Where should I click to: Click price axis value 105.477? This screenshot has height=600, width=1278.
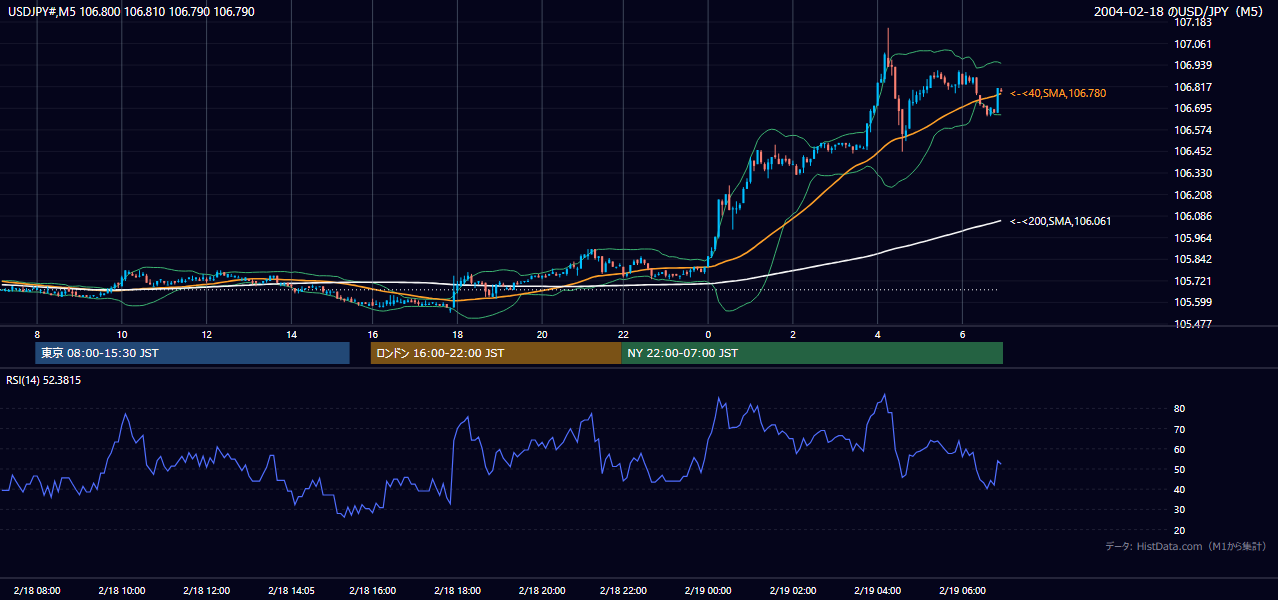click(1193, 324)
